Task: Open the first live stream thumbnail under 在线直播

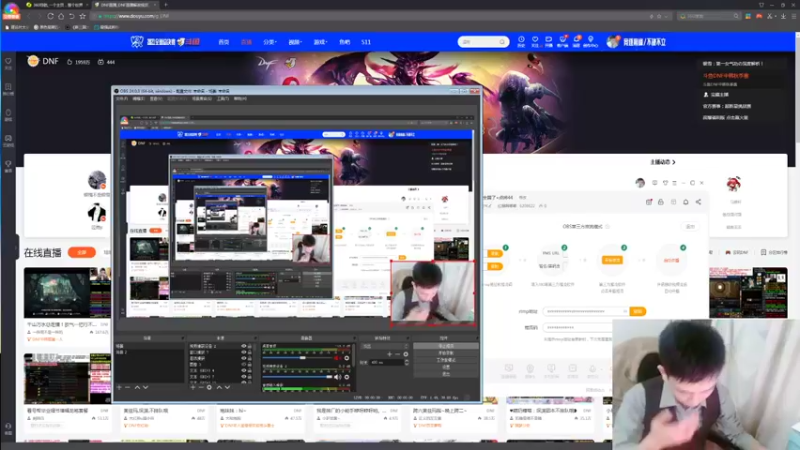Action: tap(67, 293)
